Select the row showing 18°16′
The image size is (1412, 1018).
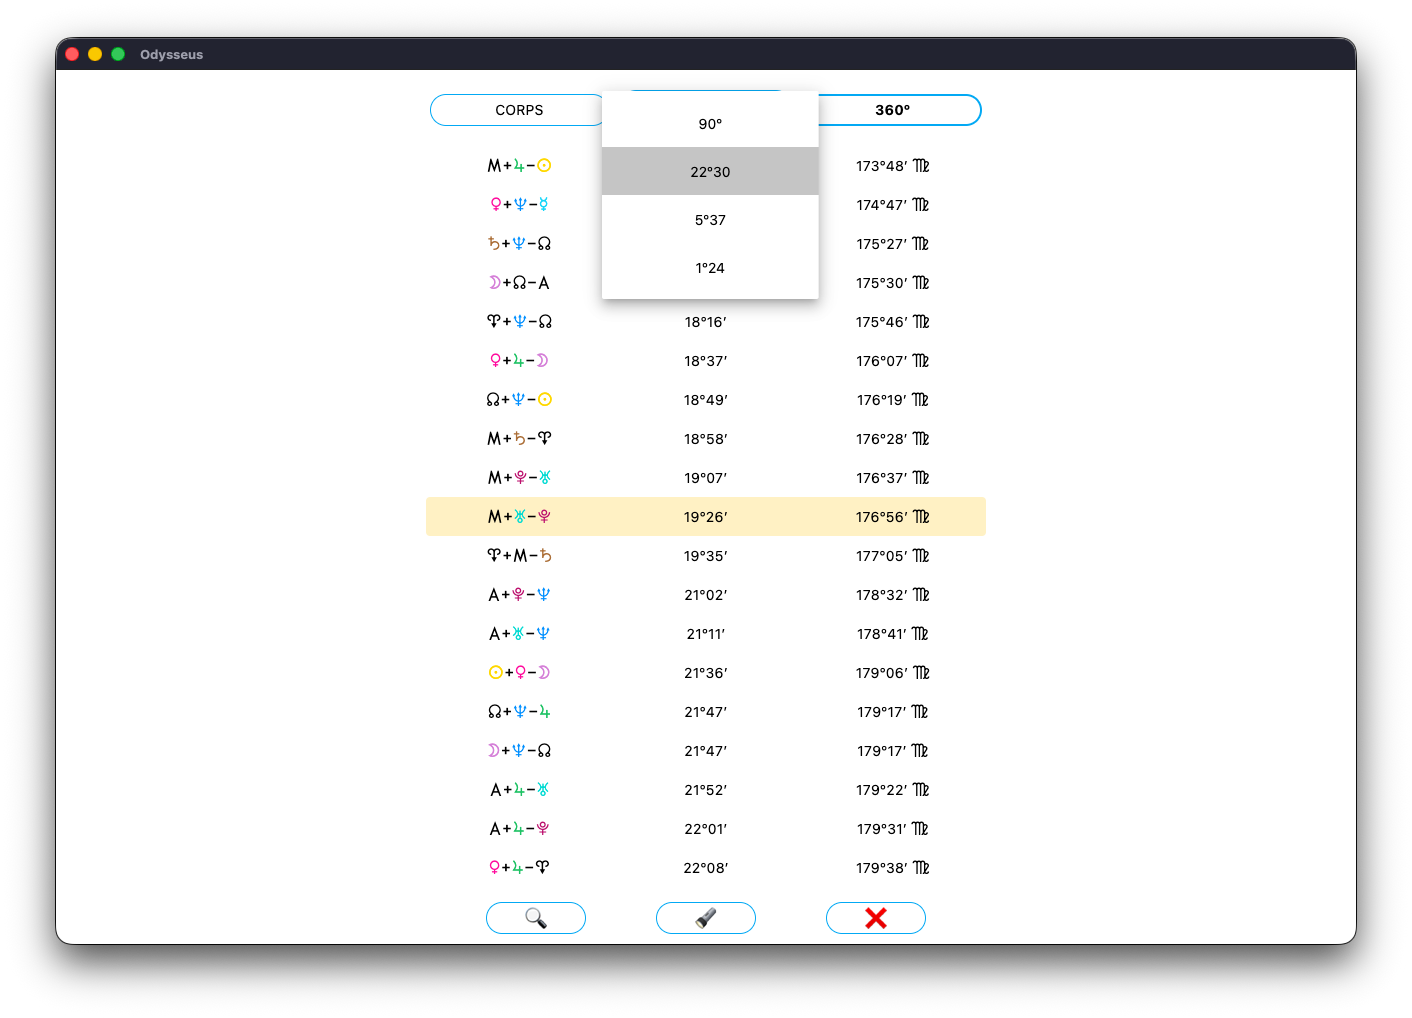pos(705,322)
